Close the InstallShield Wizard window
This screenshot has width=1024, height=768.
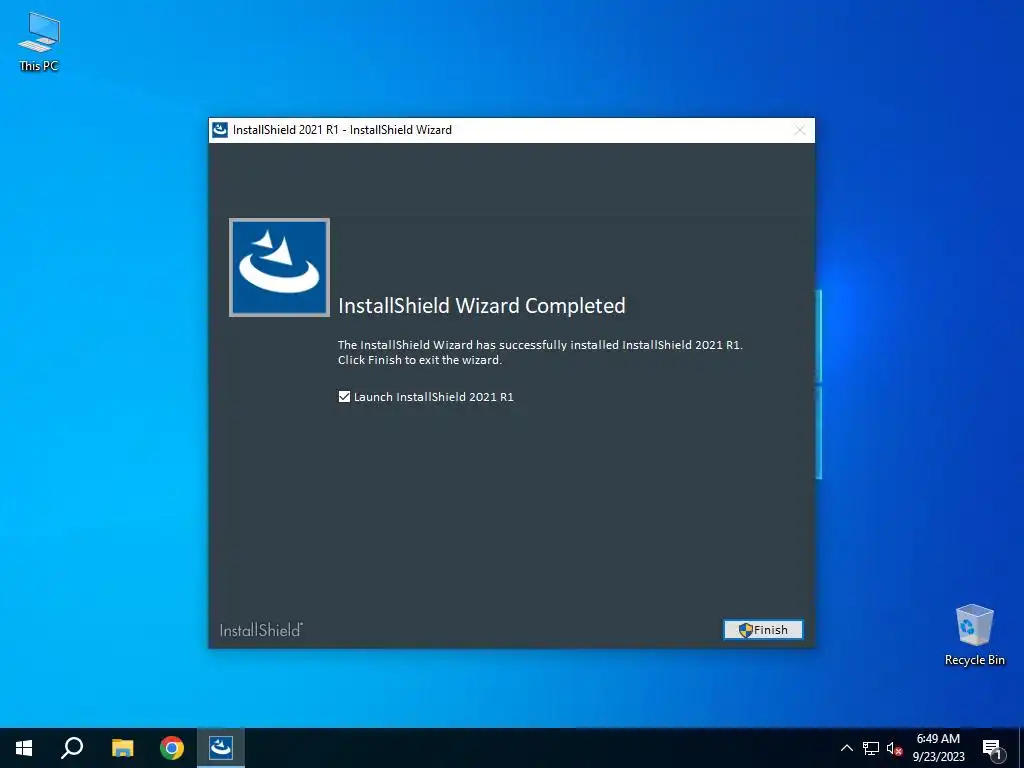coord(799,130)
